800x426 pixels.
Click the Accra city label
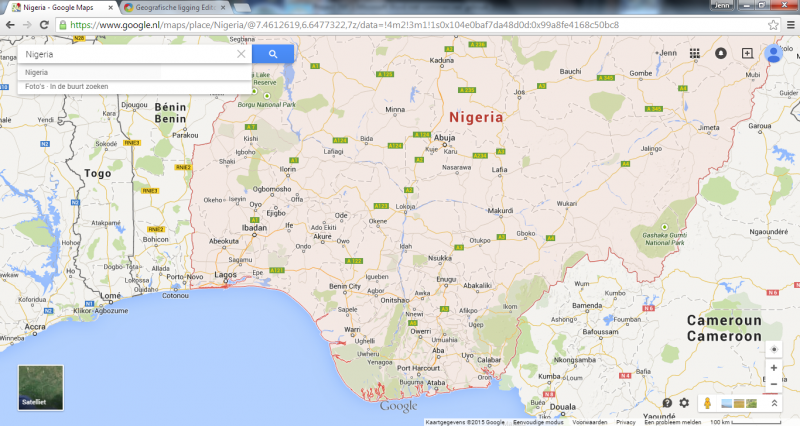tap(35, 327)
